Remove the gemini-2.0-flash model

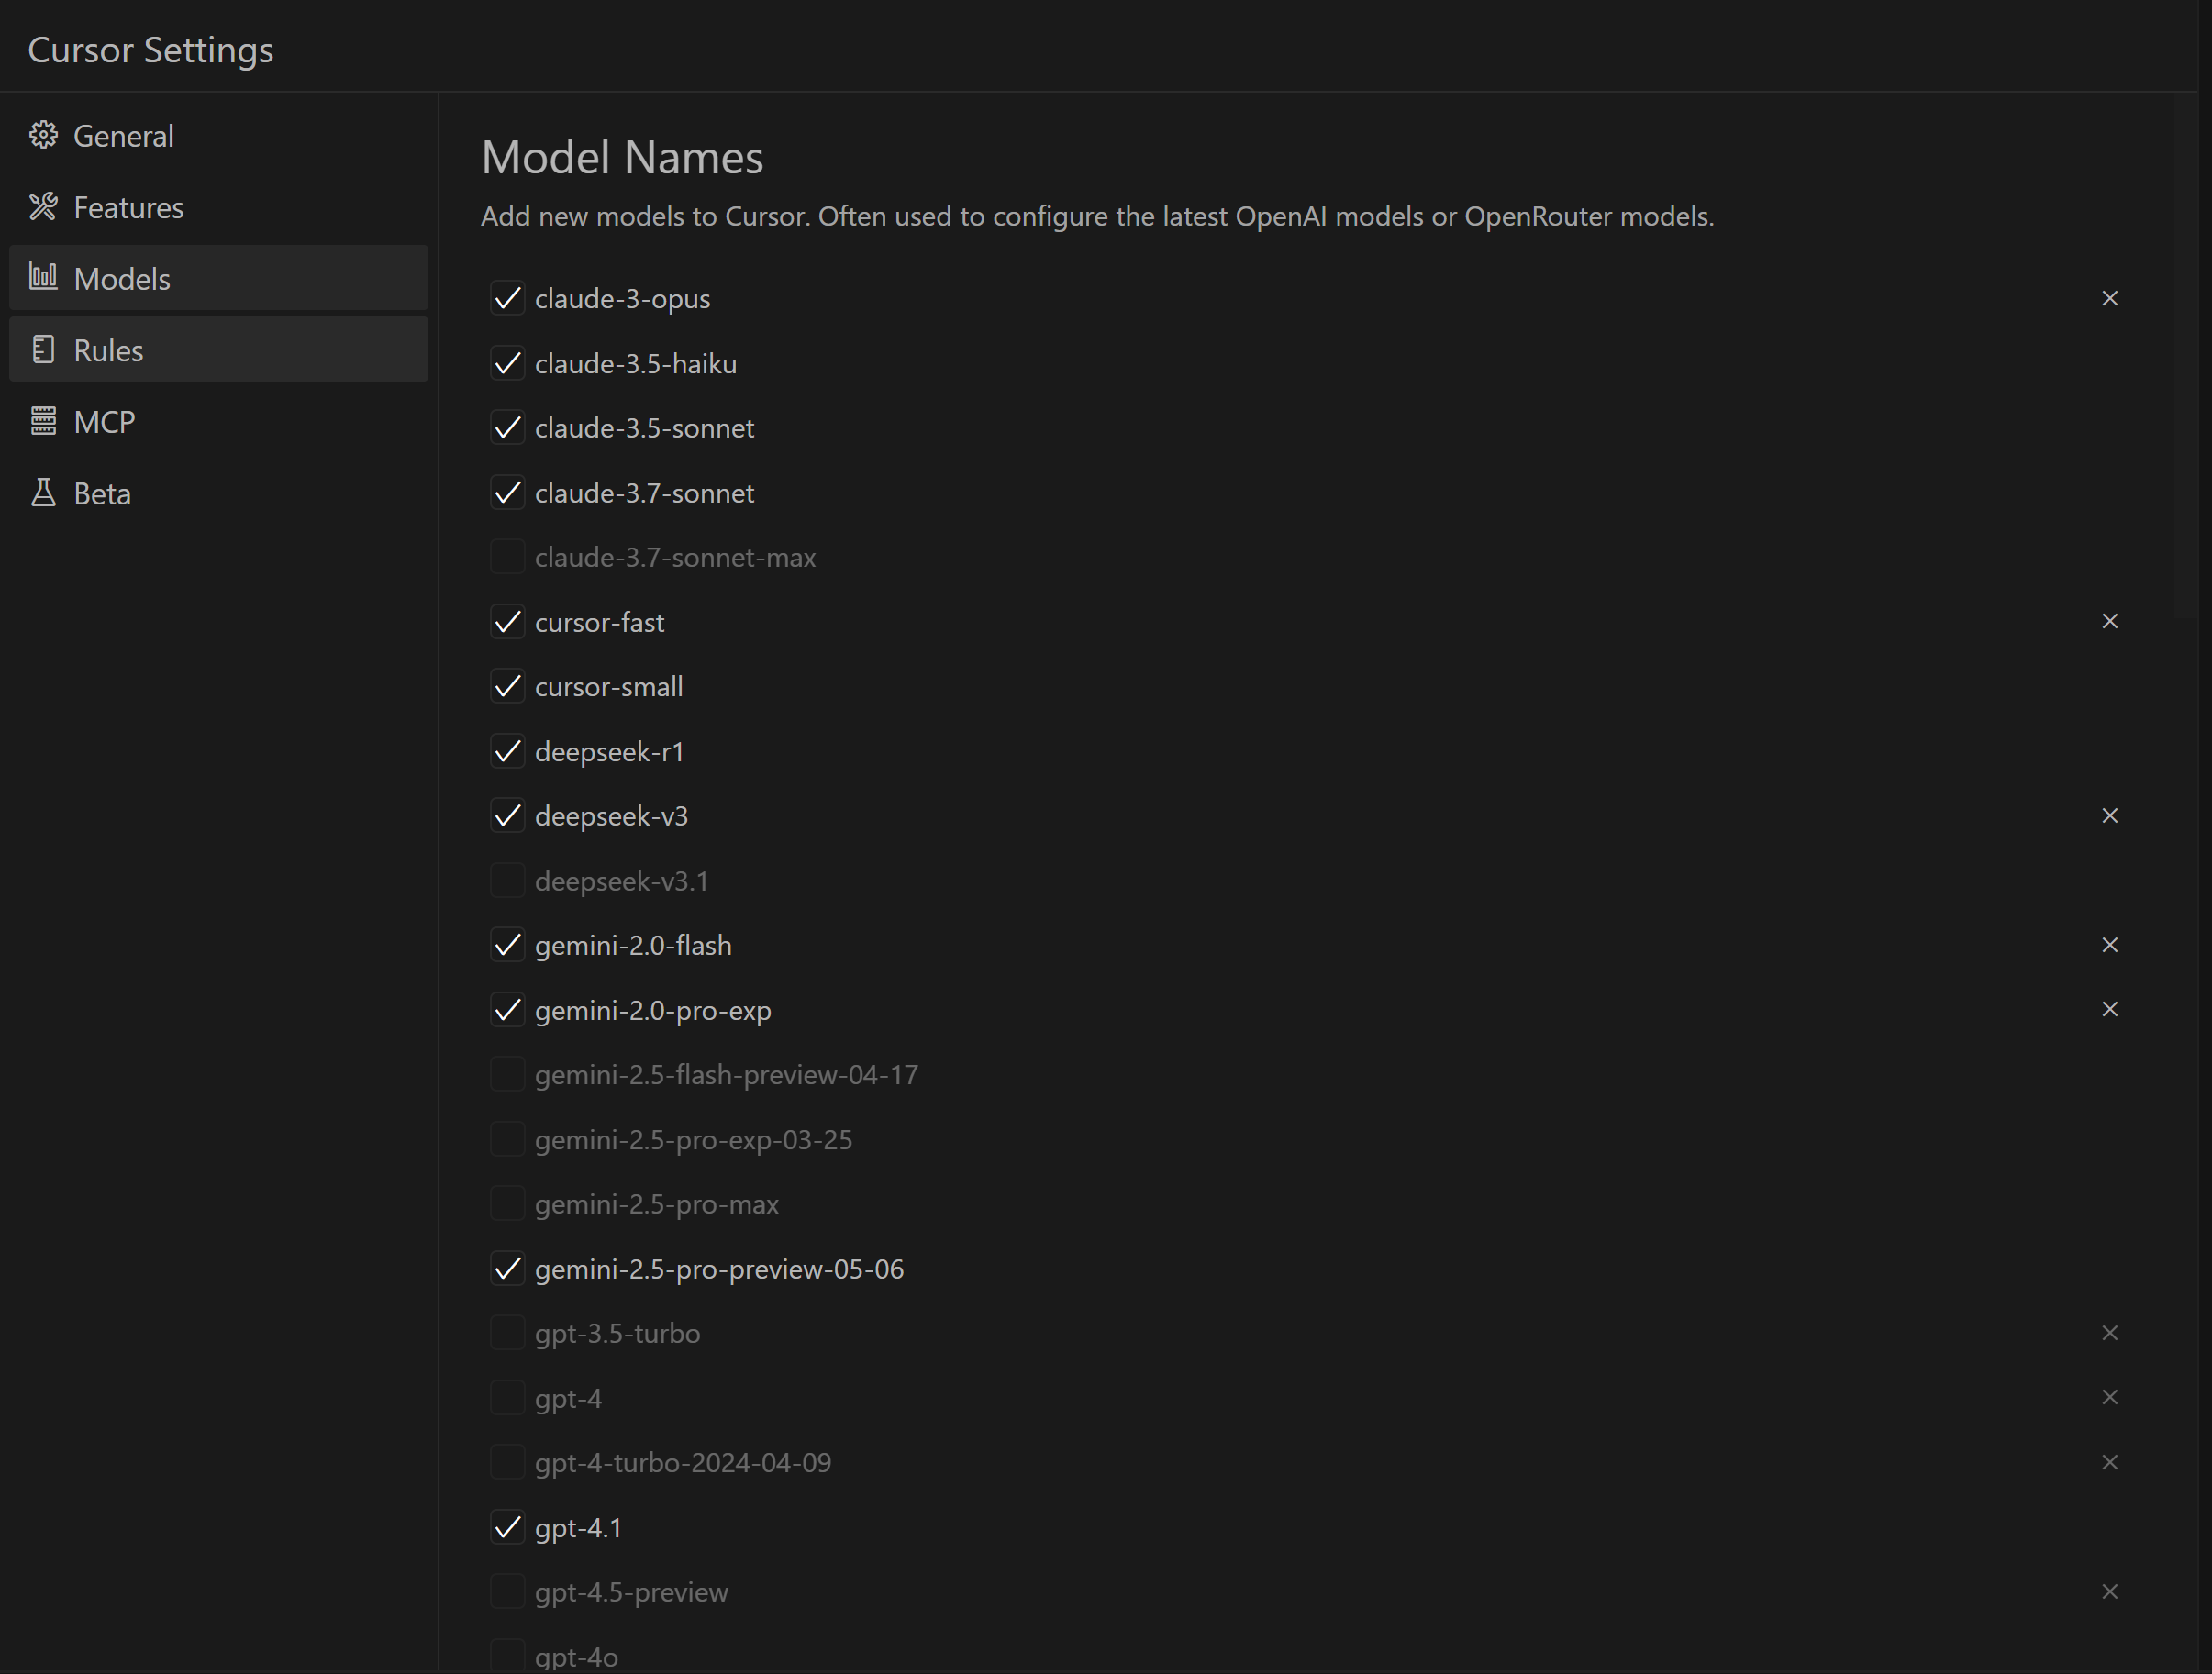[2110, 945]
